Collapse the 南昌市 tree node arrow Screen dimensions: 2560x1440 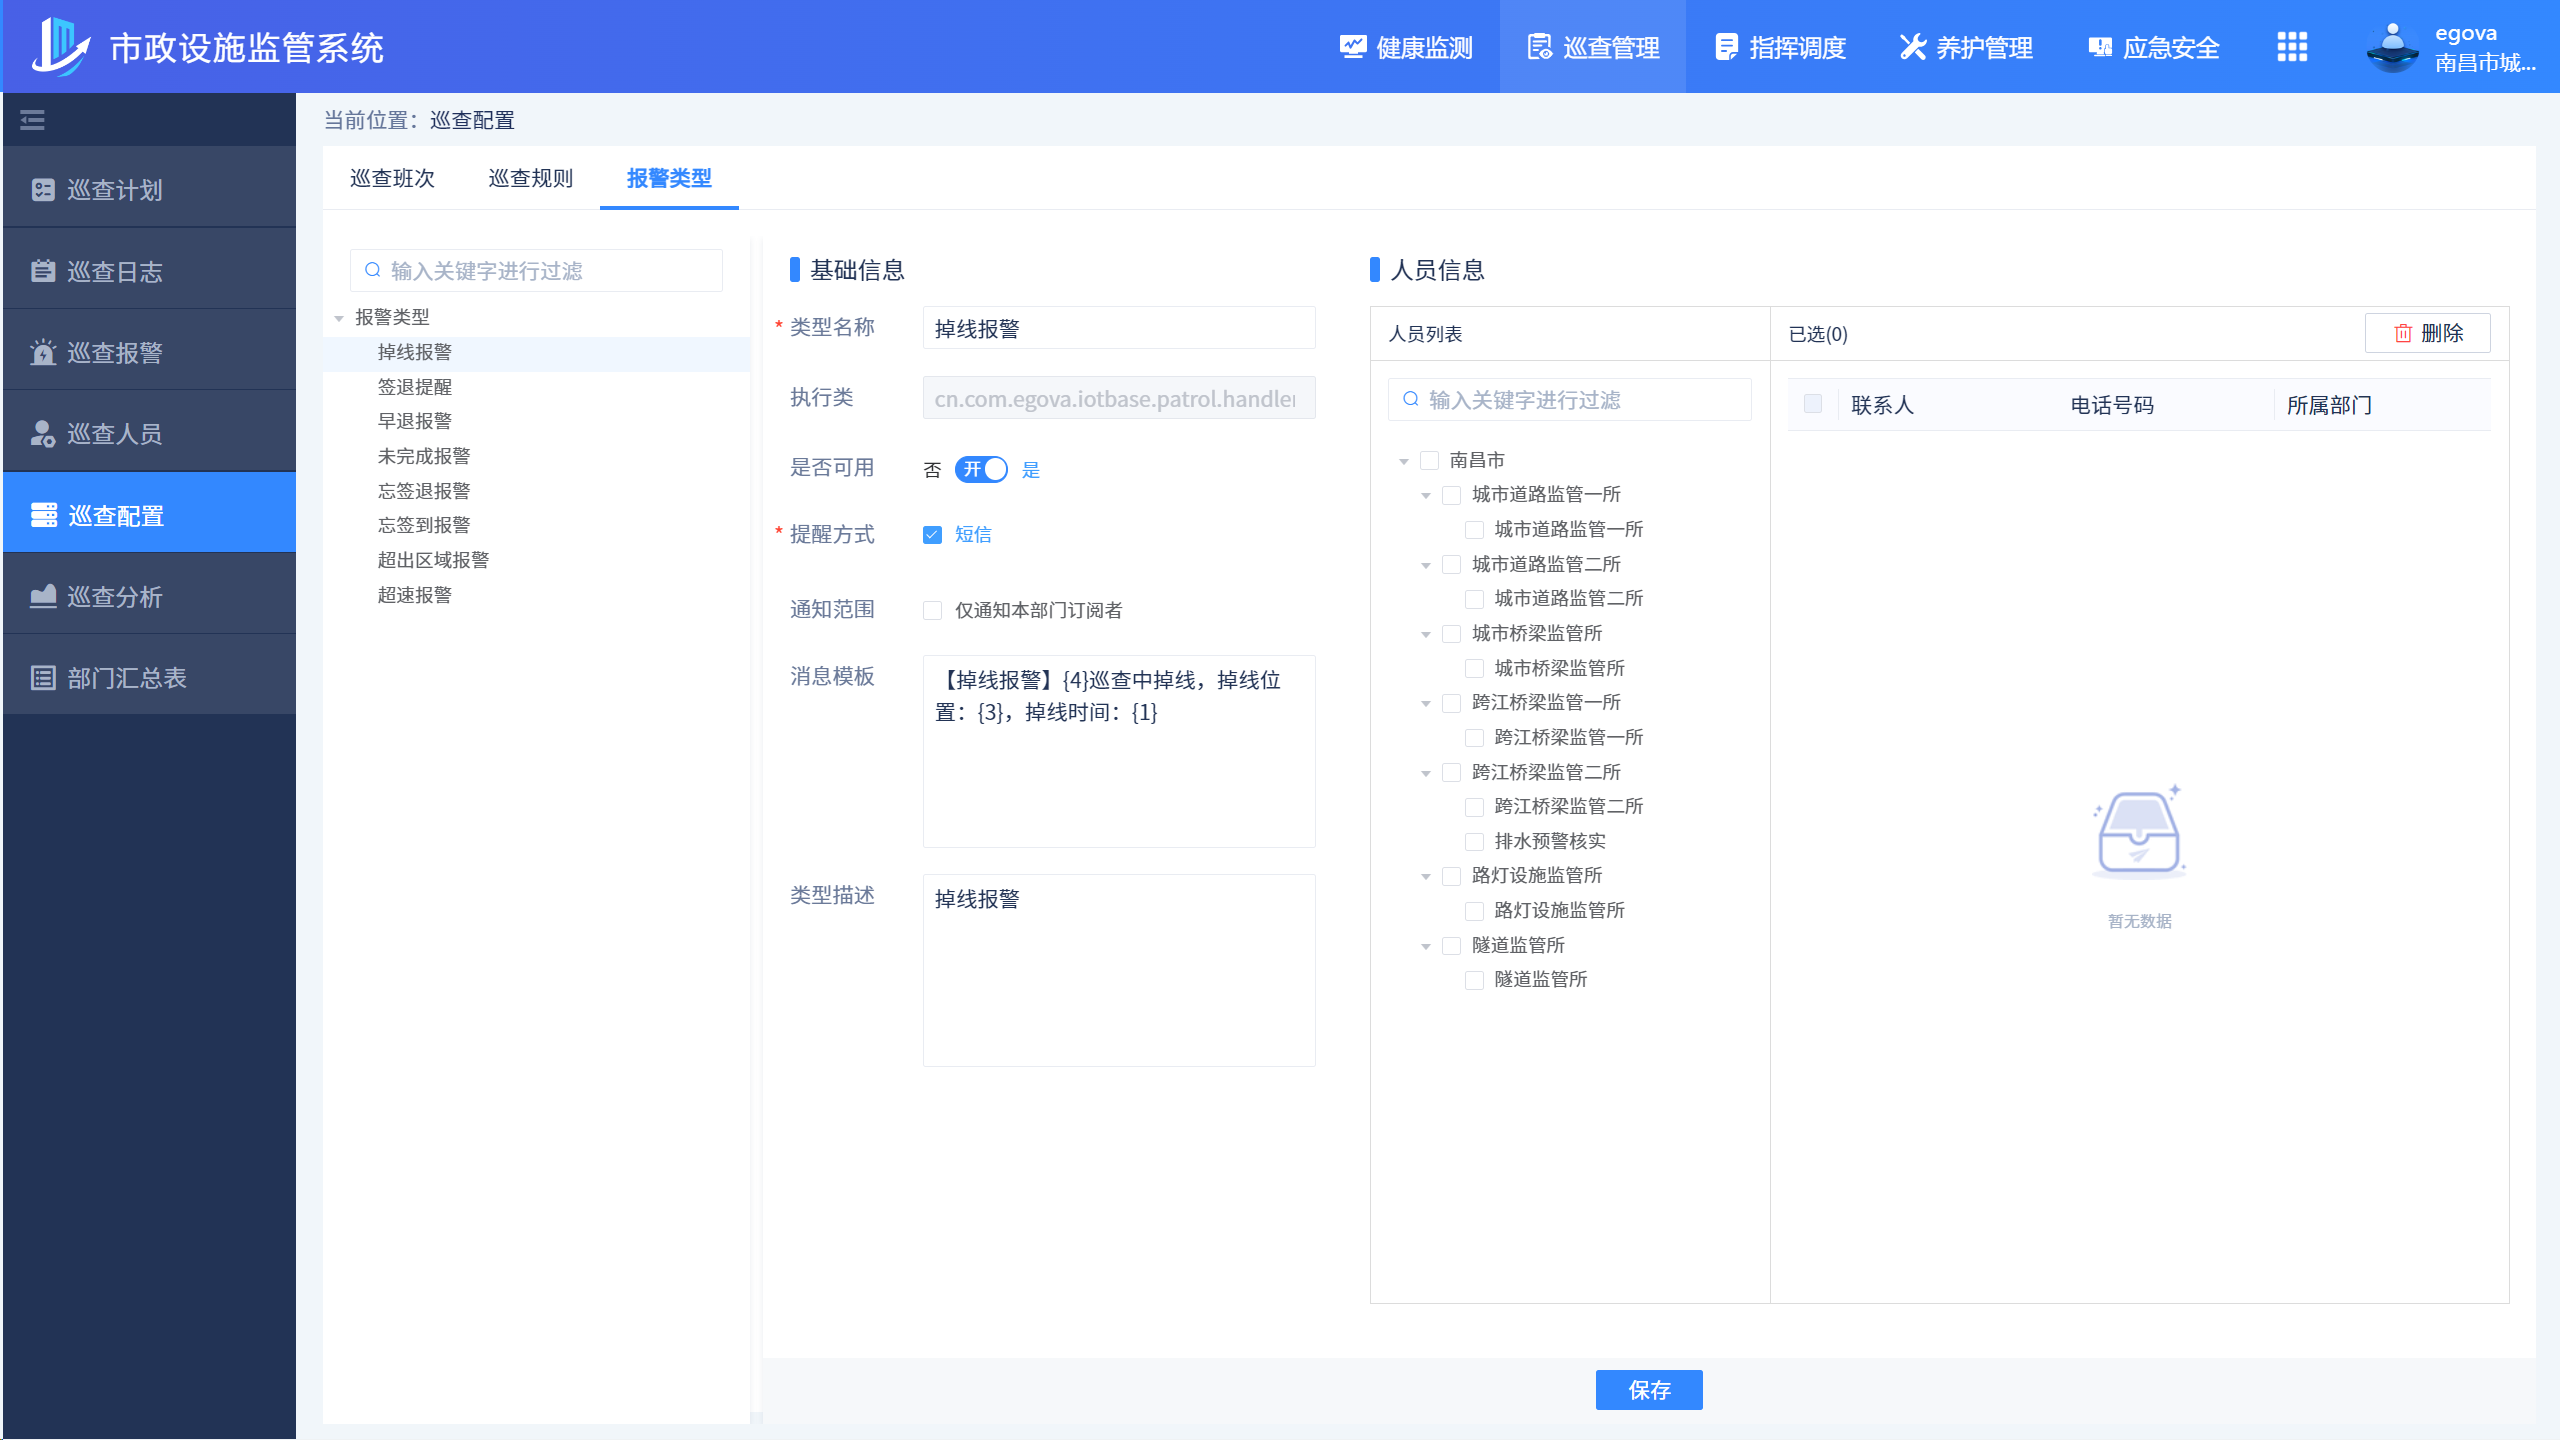1404,461
